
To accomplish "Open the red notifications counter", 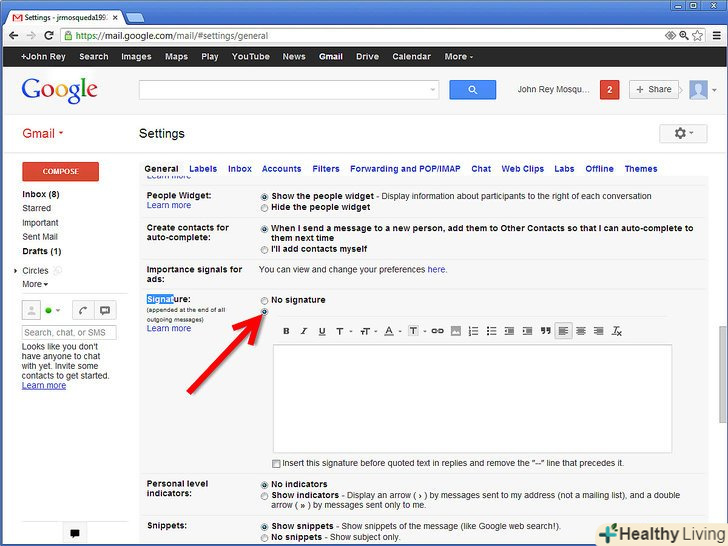I will tap(610, 90).
